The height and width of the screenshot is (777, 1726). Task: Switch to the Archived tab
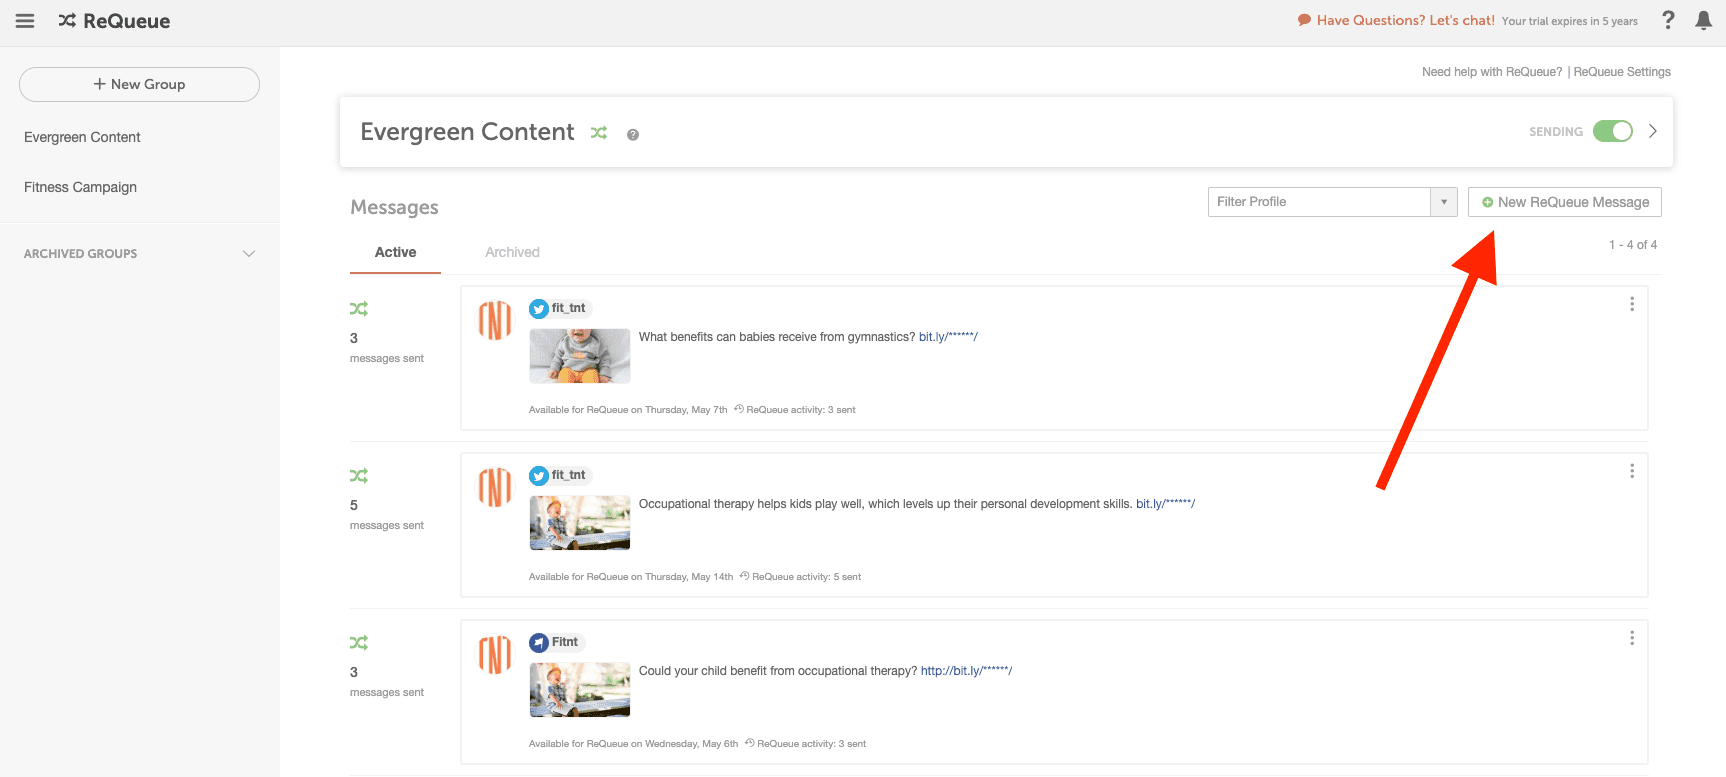tap(512, 252)
